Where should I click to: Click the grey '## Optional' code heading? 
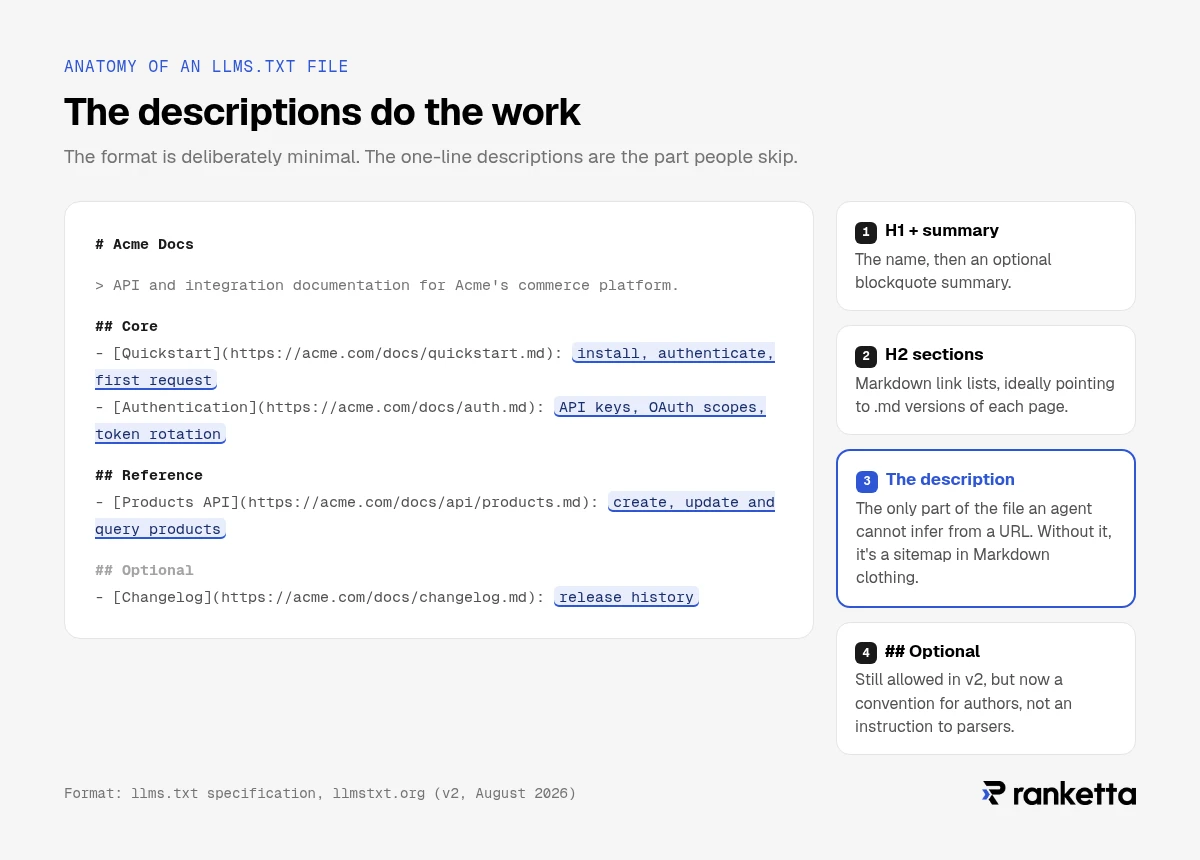pos(145,570)
